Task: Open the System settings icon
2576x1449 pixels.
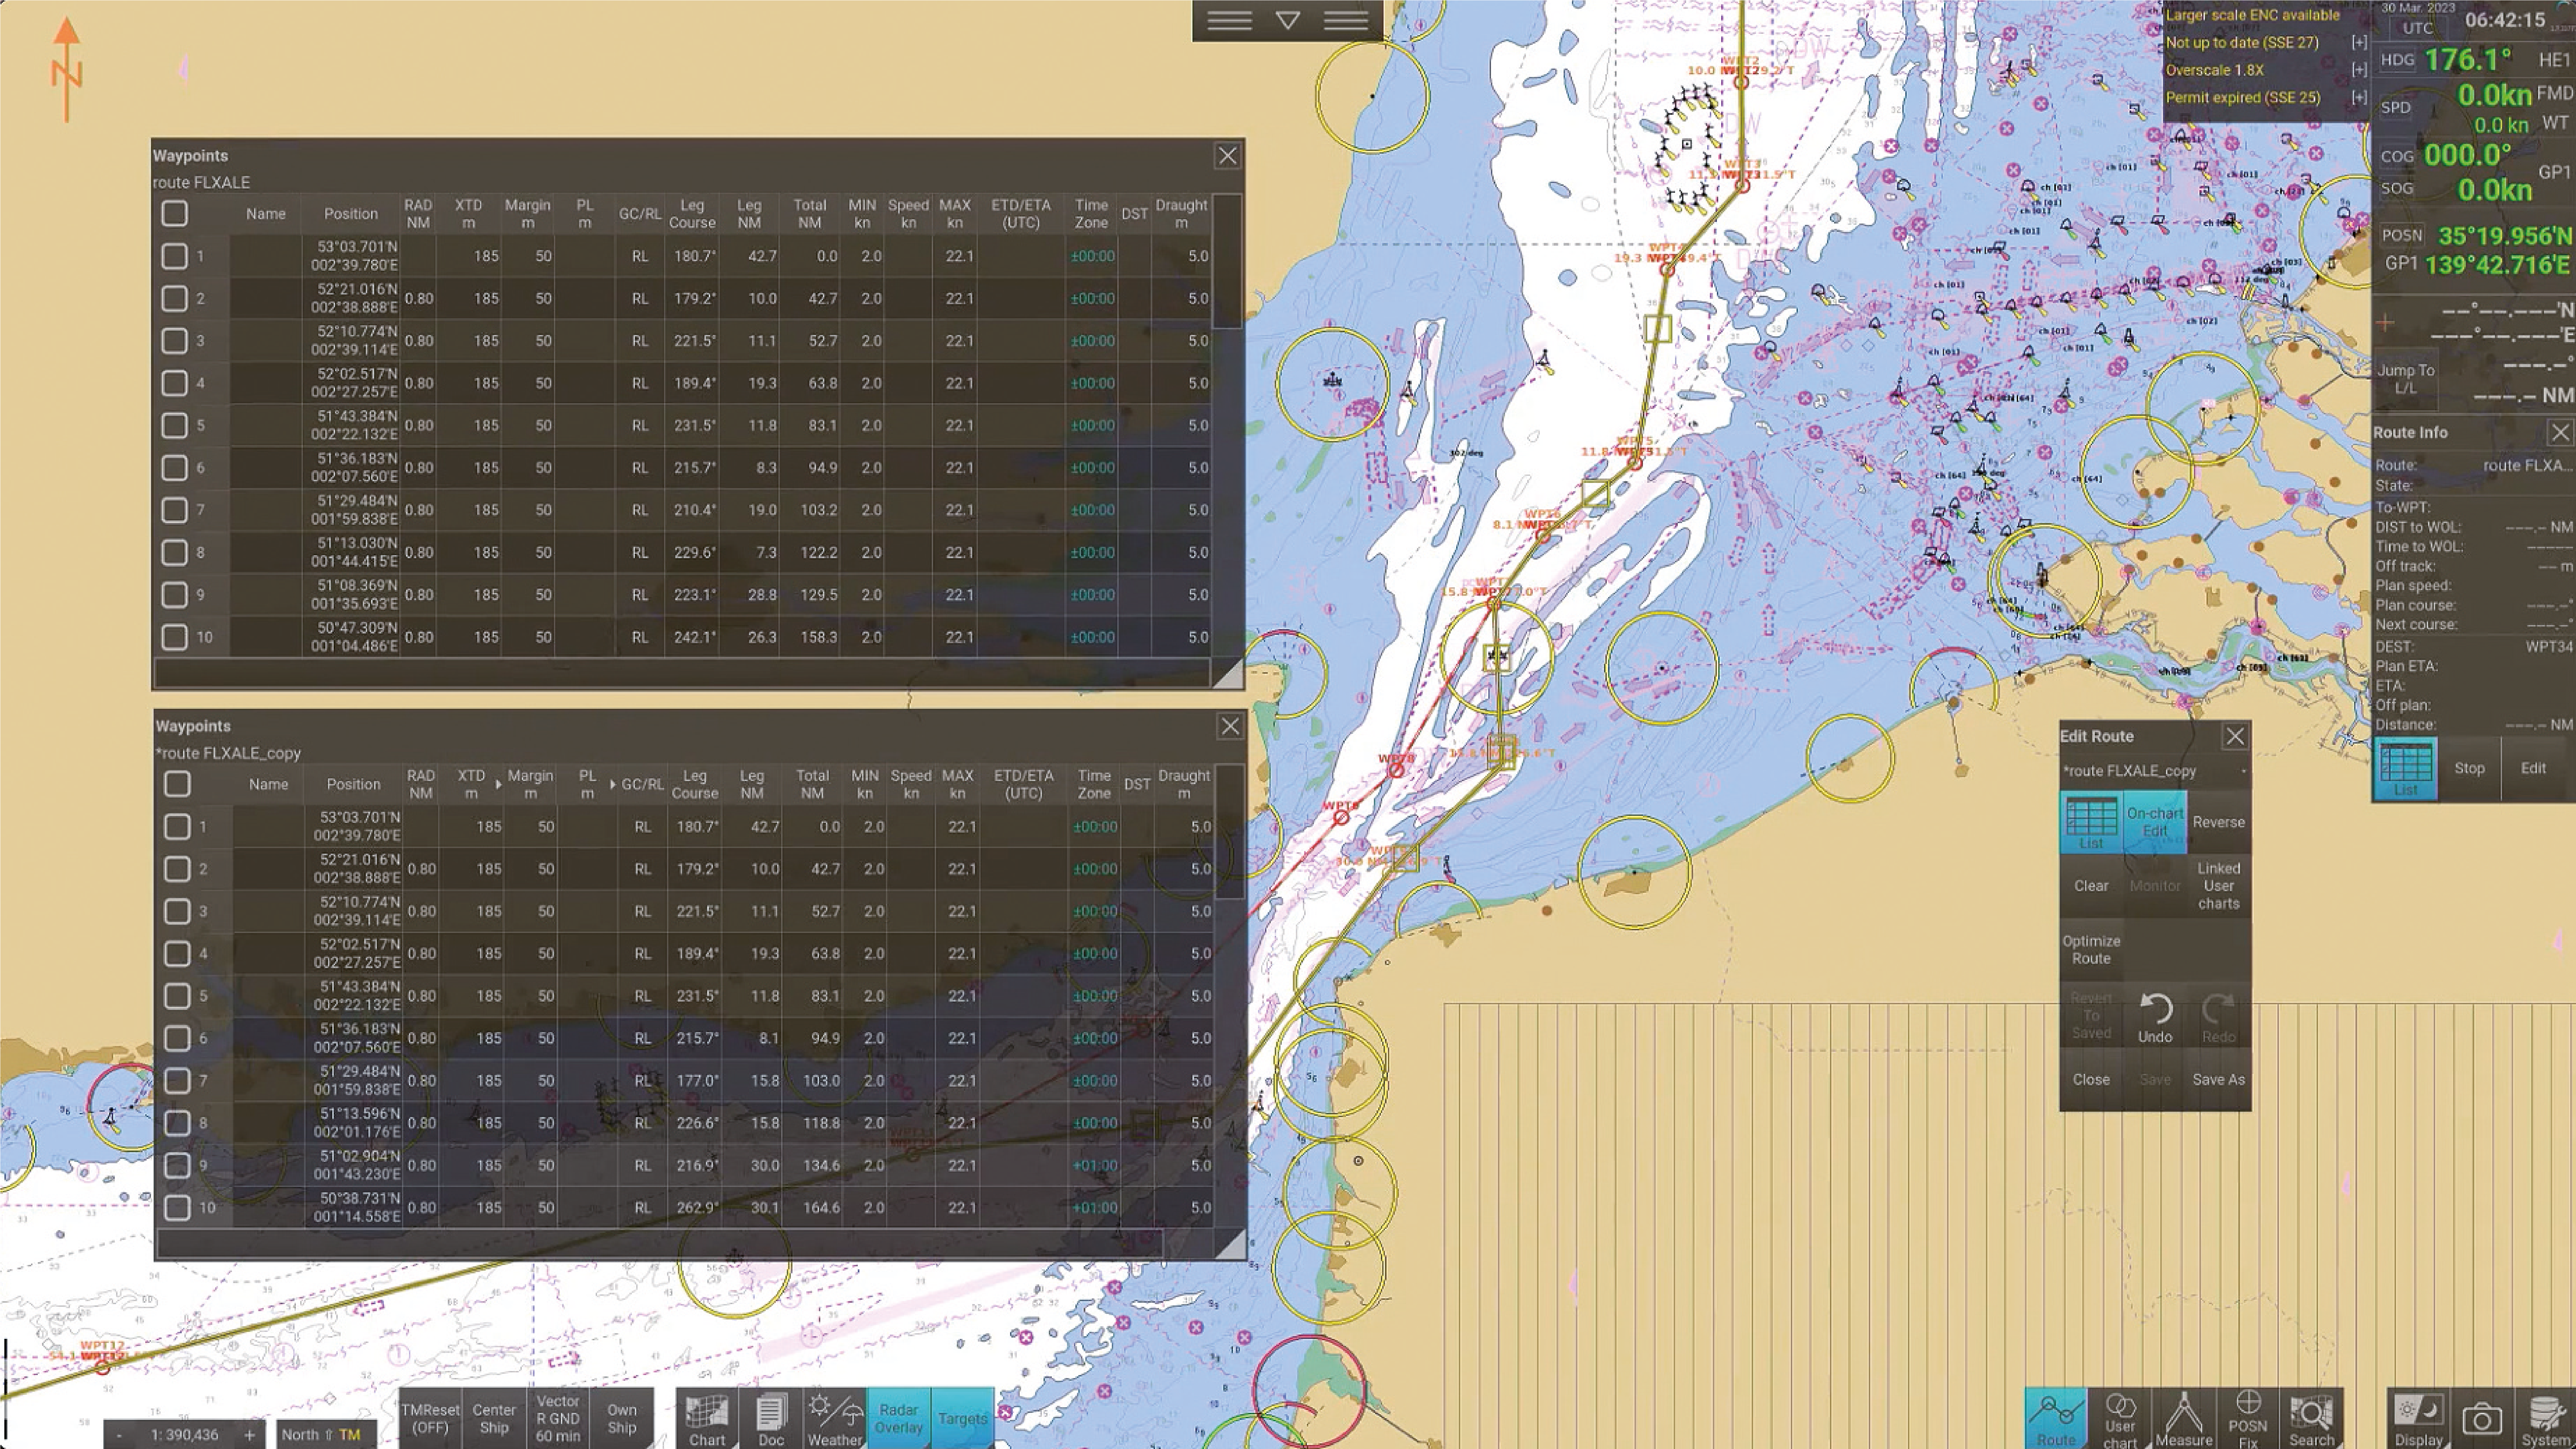Action: point(2546,1418)
